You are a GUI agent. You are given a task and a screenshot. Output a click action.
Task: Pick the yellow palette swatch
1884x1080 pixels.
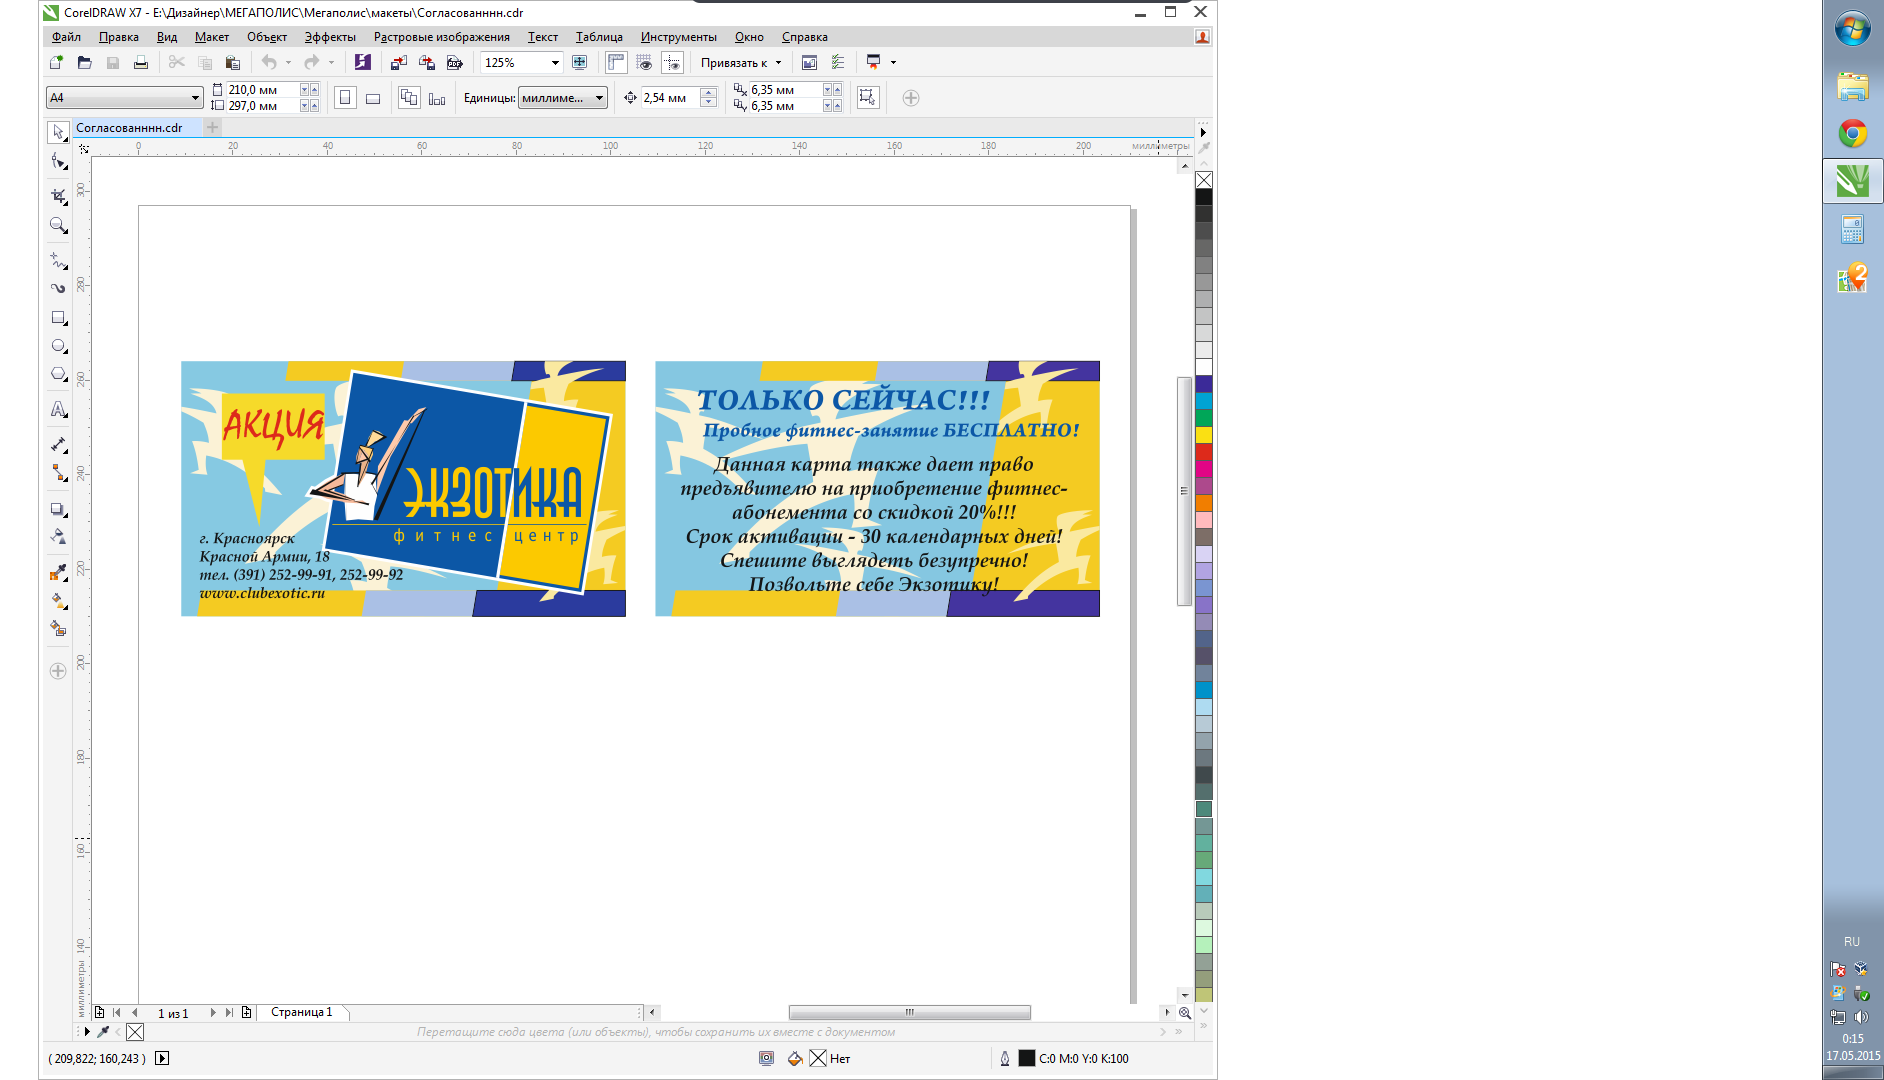[1204, 435]
